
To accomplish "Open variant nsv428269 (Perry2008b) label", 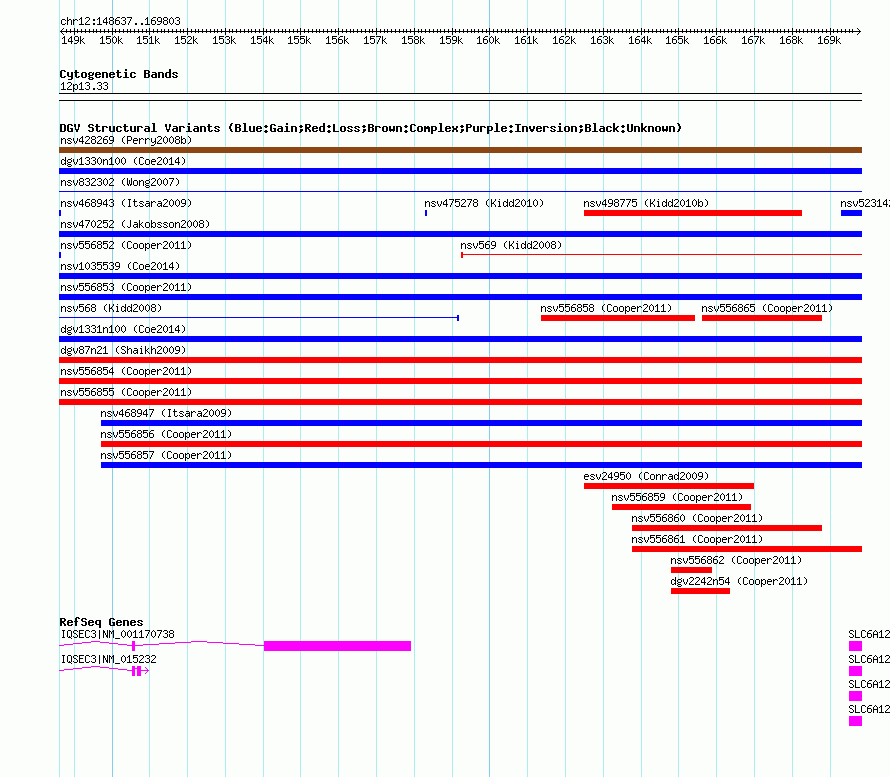I will pyautogui.click(x=126, y=140).
